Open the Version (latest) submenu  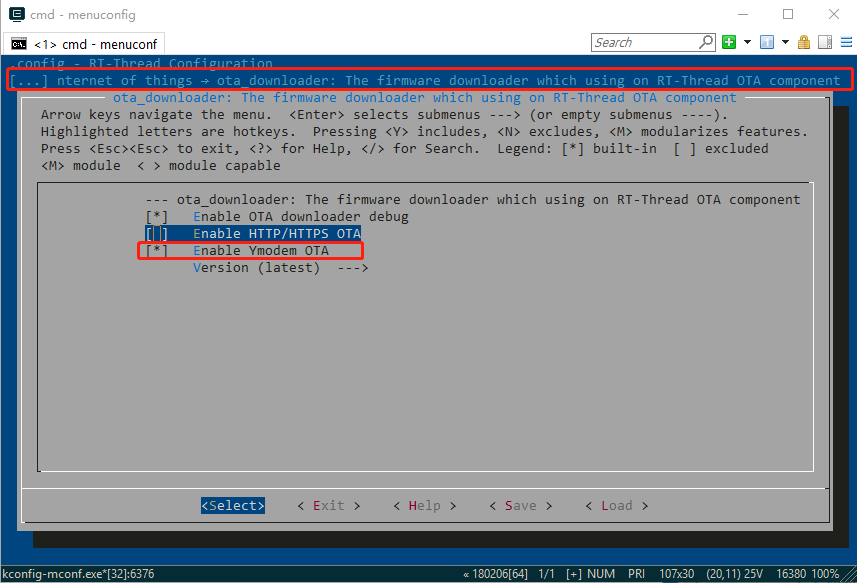(280, 267)
